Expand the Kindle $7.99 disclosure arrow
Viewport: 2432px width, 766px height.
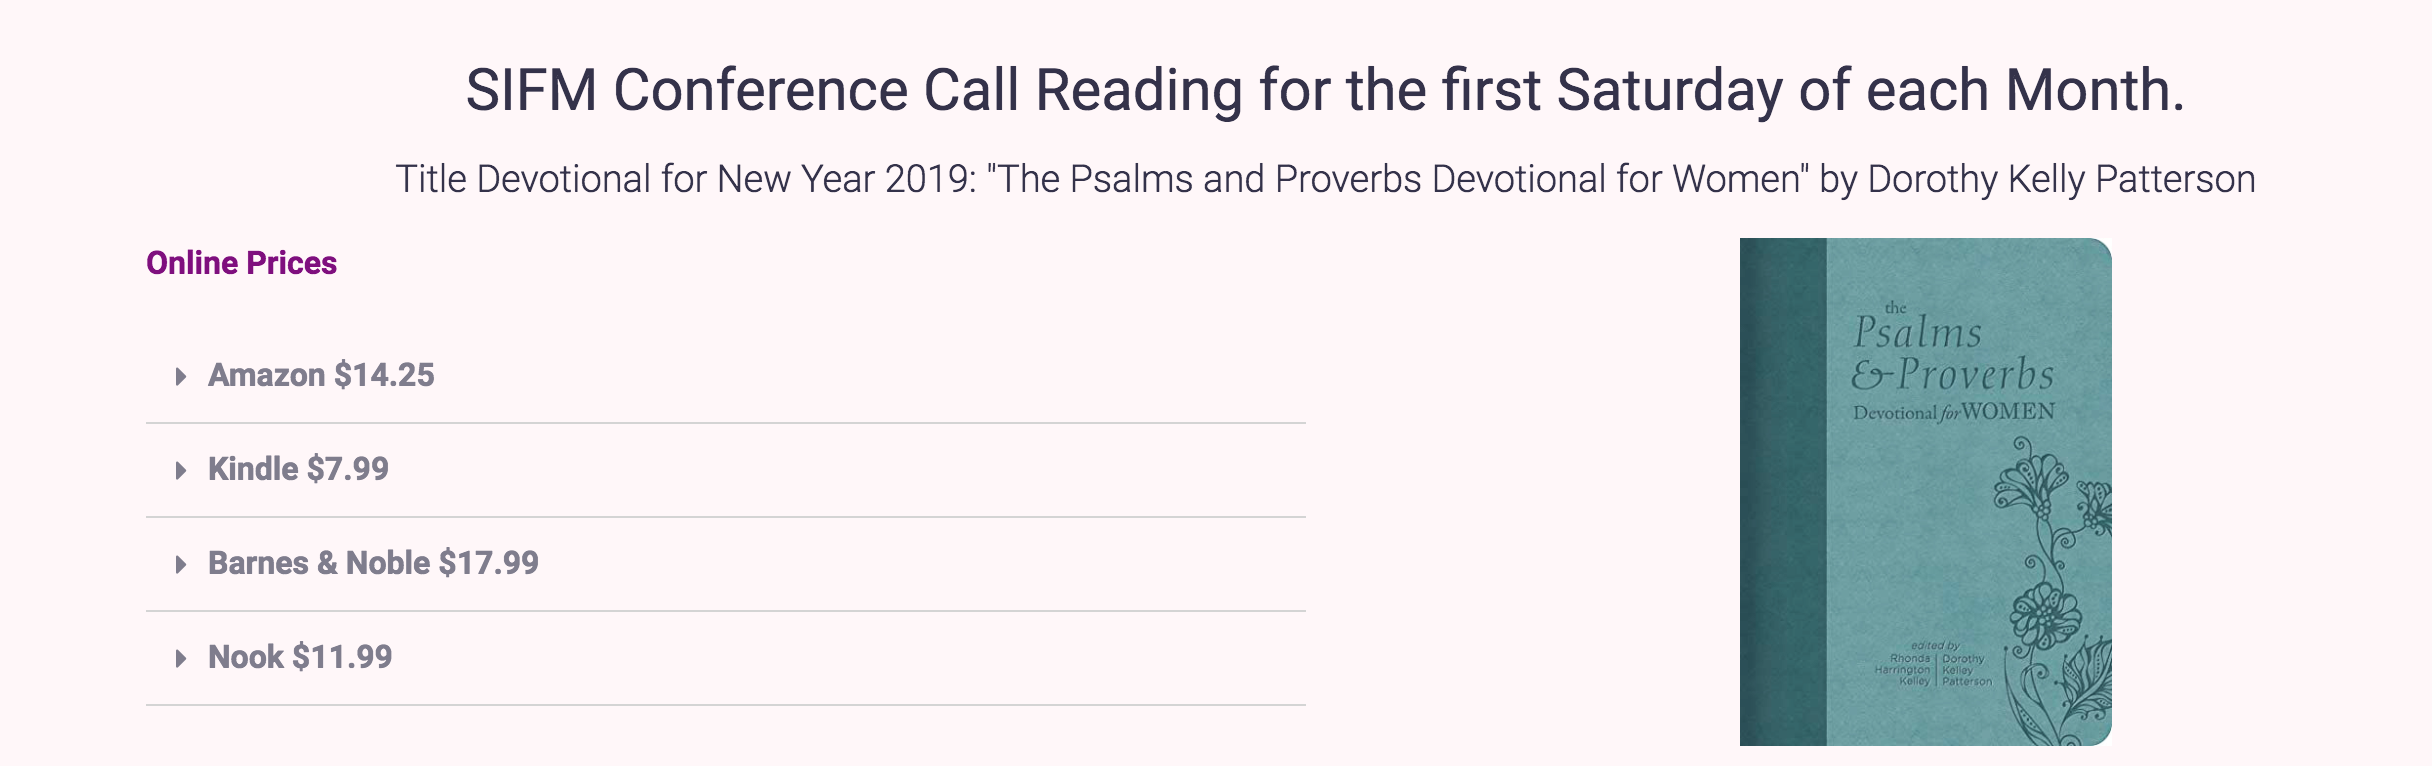[181, 471]
